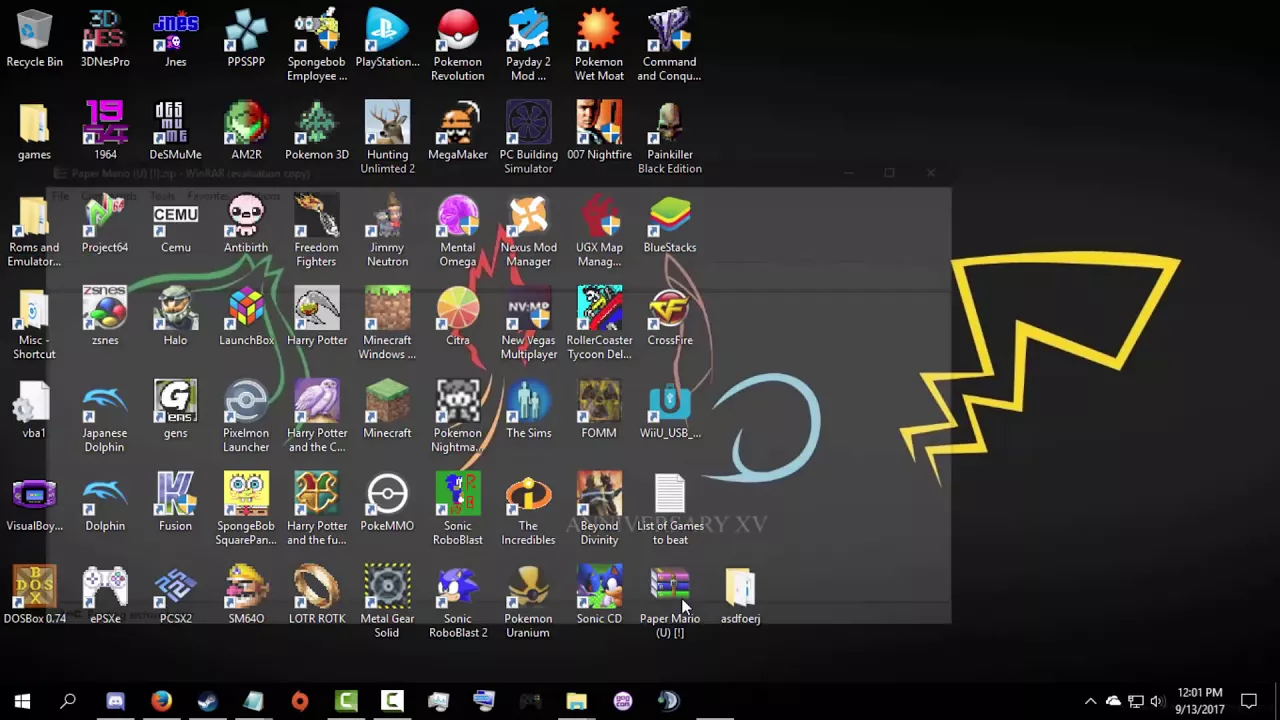Select the Pokemon Wet Moat icon

click(599, 46)
